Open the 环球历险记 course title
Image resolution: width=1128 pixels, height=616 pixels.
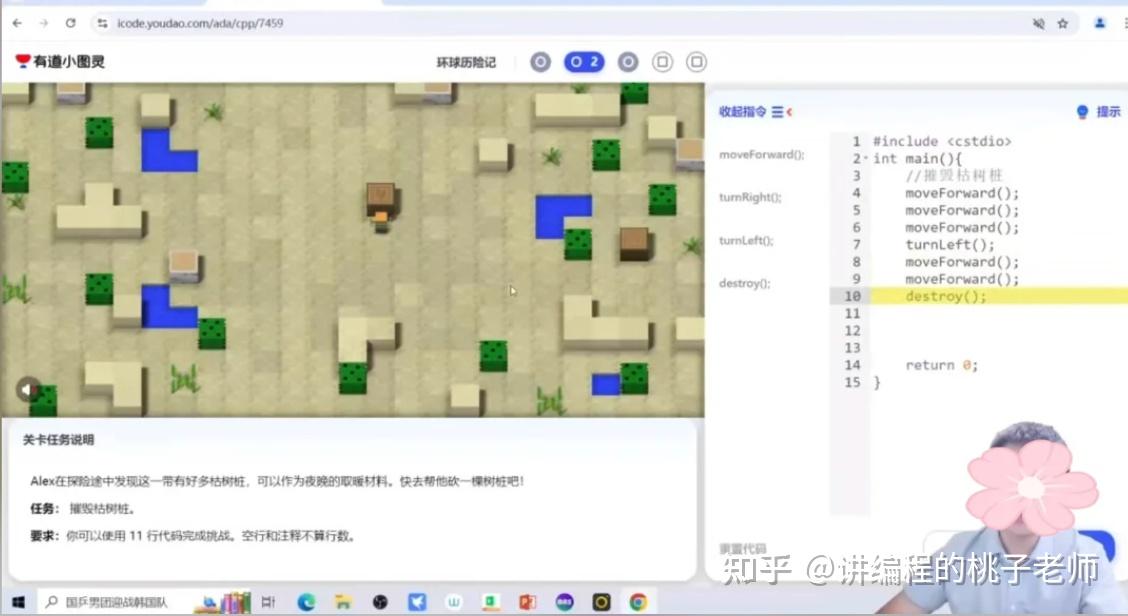click(466, 63)
